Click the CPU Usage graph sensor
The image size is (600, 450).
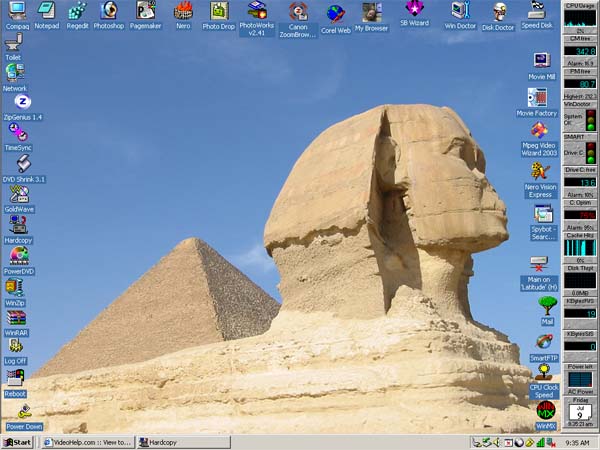point(580,18)
